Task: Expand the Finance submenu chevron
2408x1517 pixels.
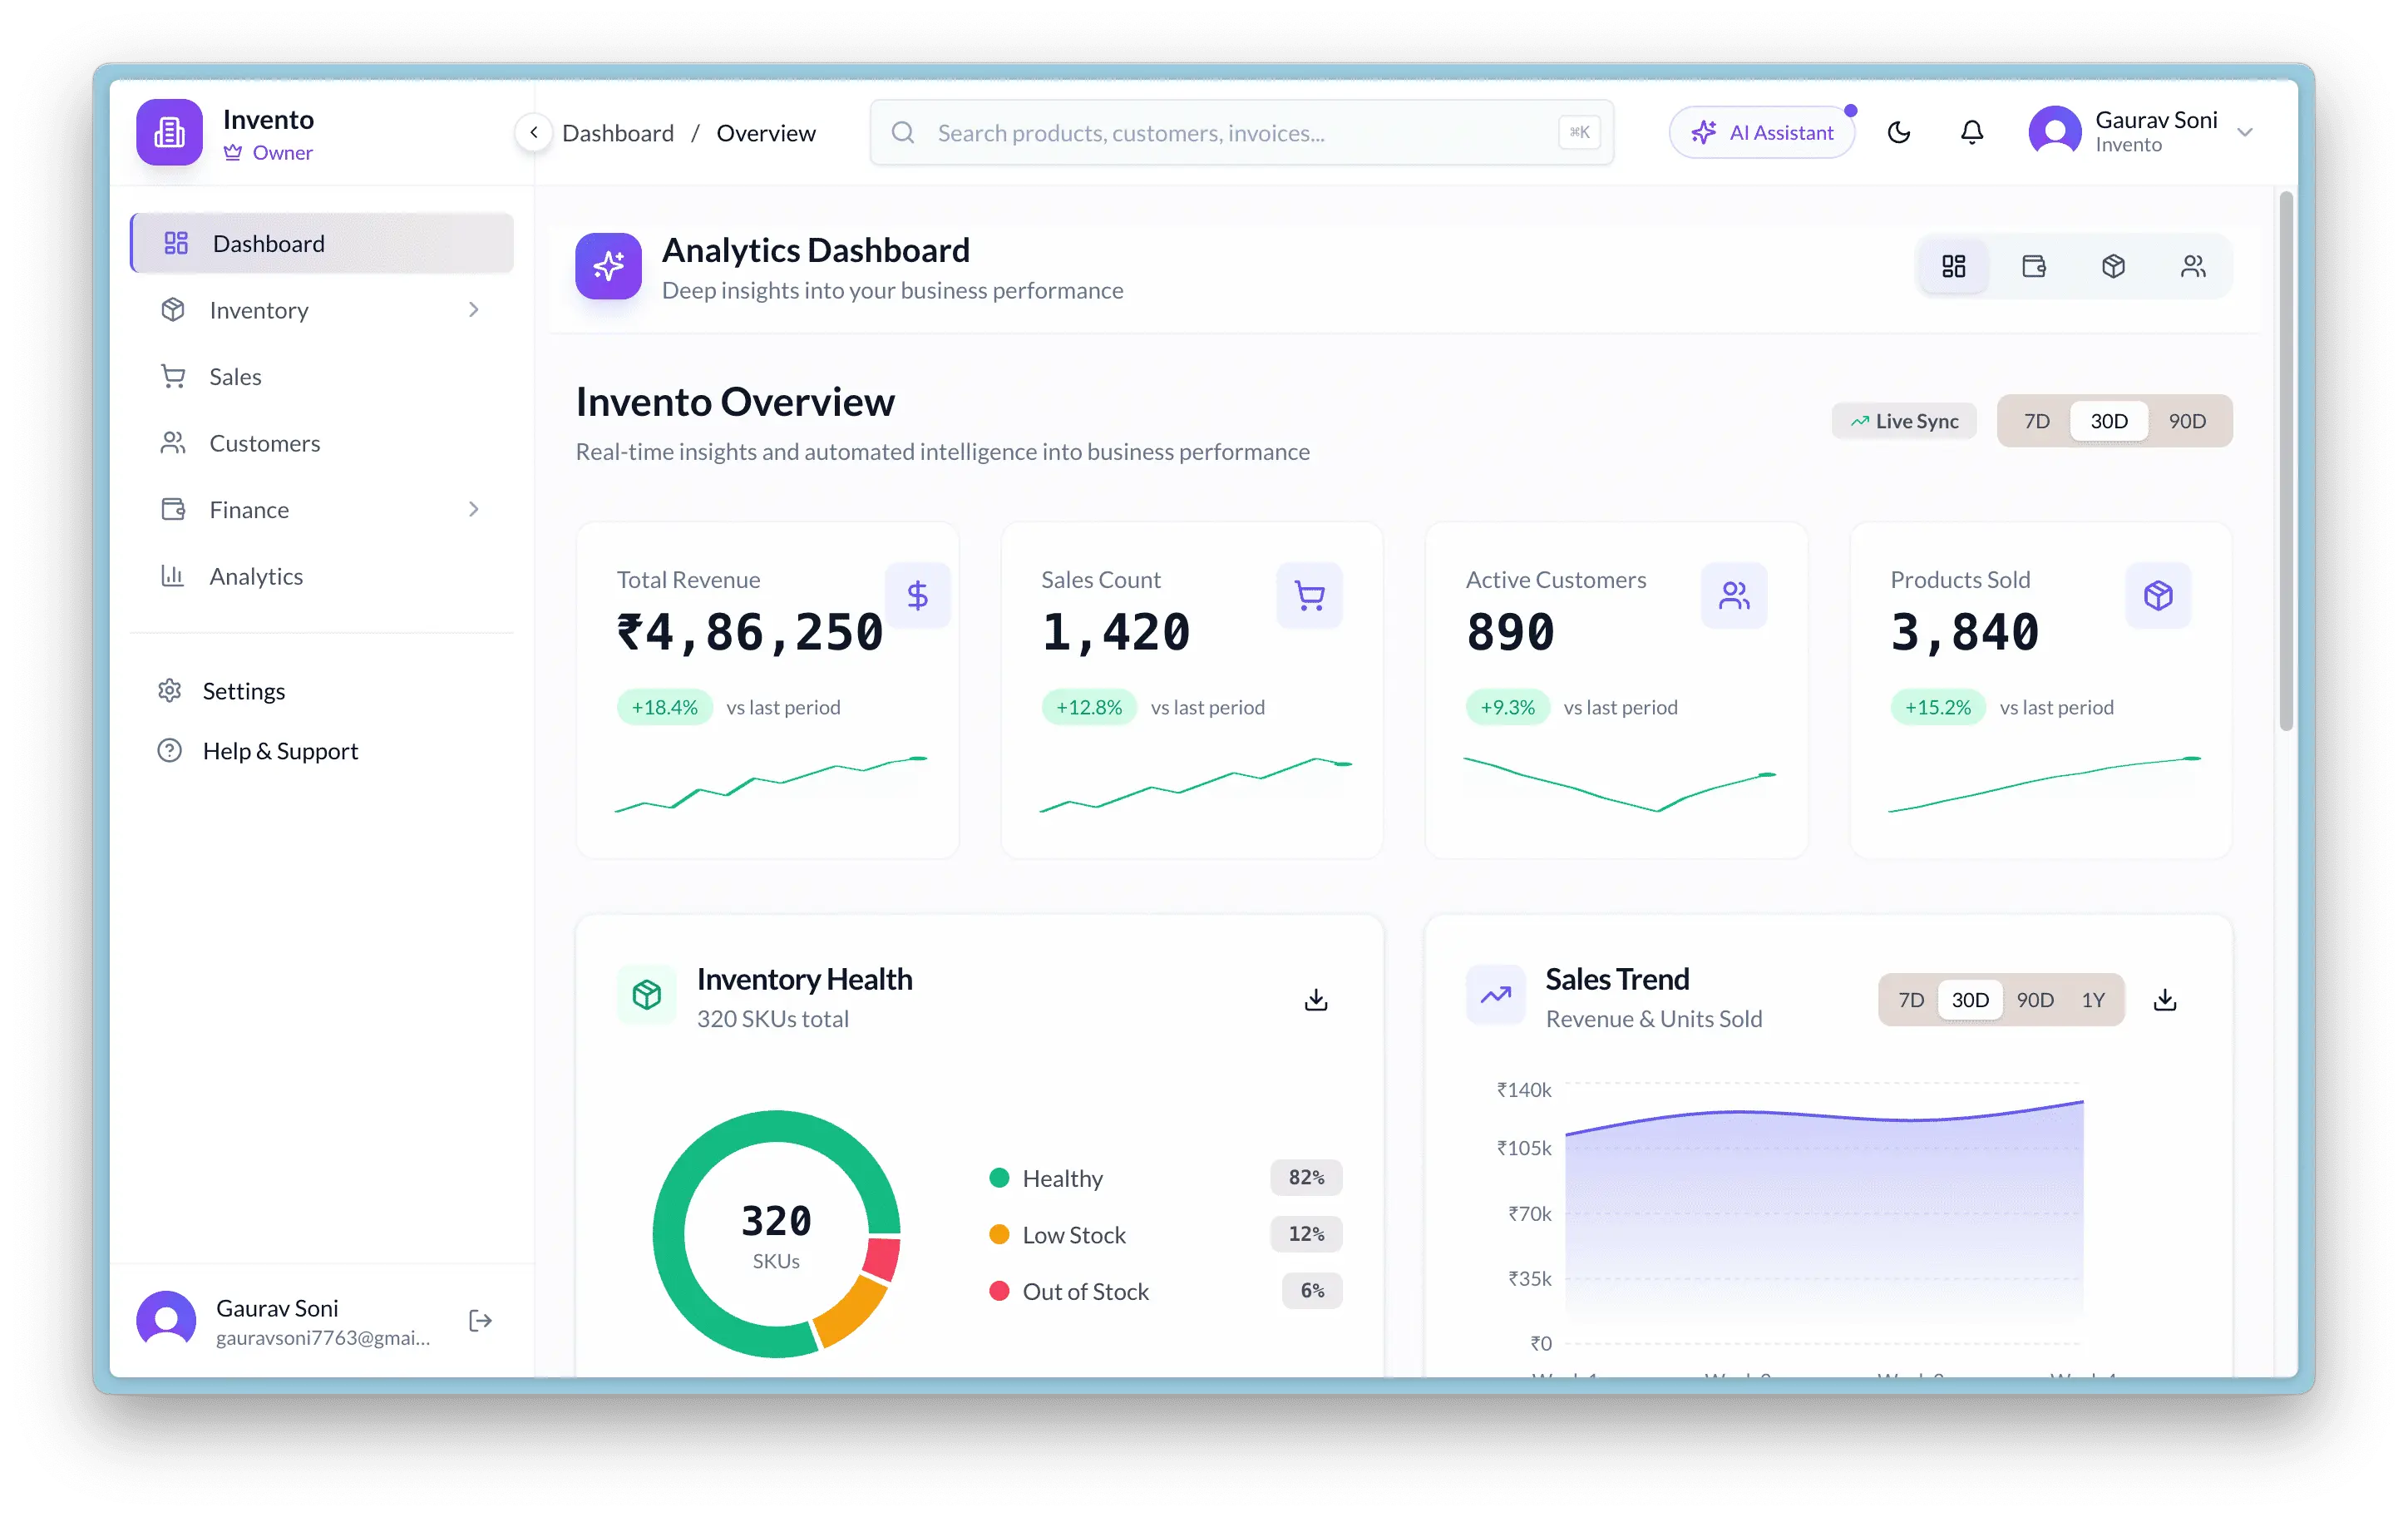Action: click(474, 510)
